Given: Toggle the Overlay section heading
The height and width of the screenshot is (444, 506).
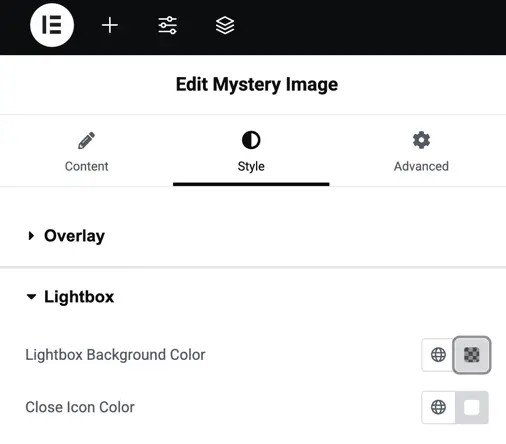Looking at the screenshot, I should coord(74,236).
